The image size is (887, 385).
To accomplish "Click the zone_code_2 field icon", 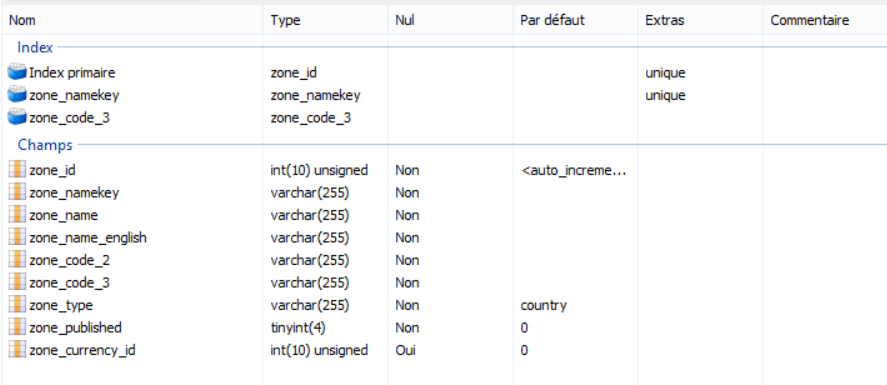I will [x=17, y=260].
